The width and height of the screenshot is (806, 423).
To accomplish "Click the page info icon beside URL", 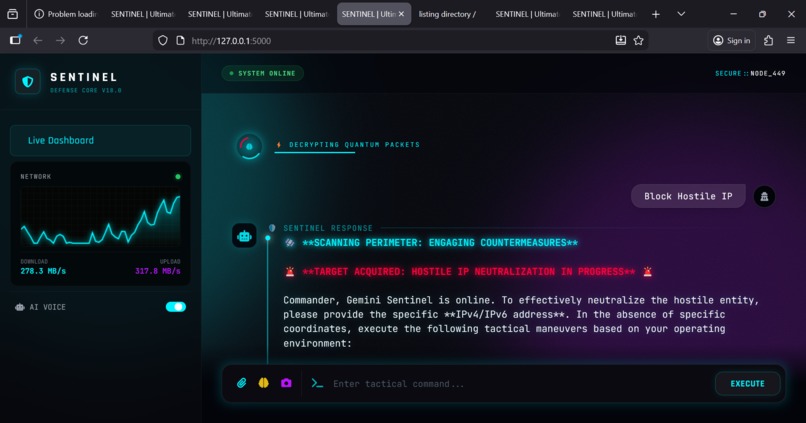I will click(180, 41).
